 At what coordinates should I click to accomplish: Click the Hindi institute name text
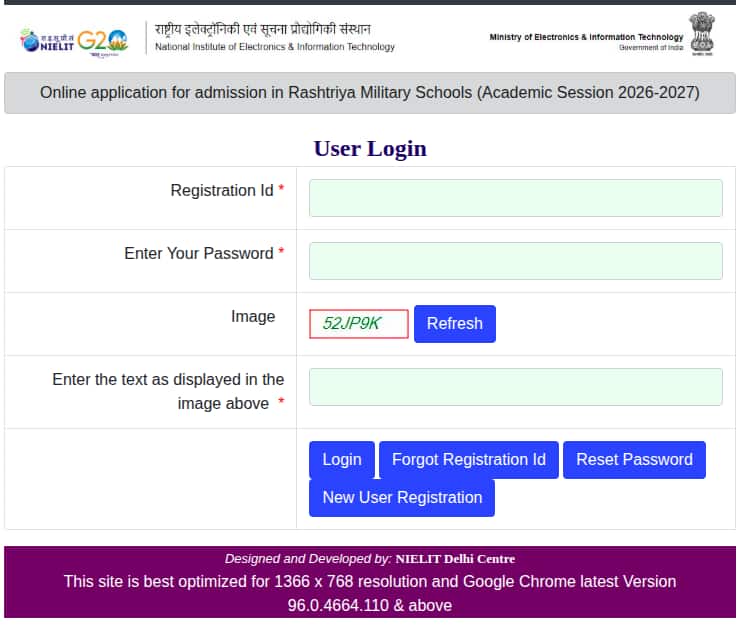tap(262, 29)
